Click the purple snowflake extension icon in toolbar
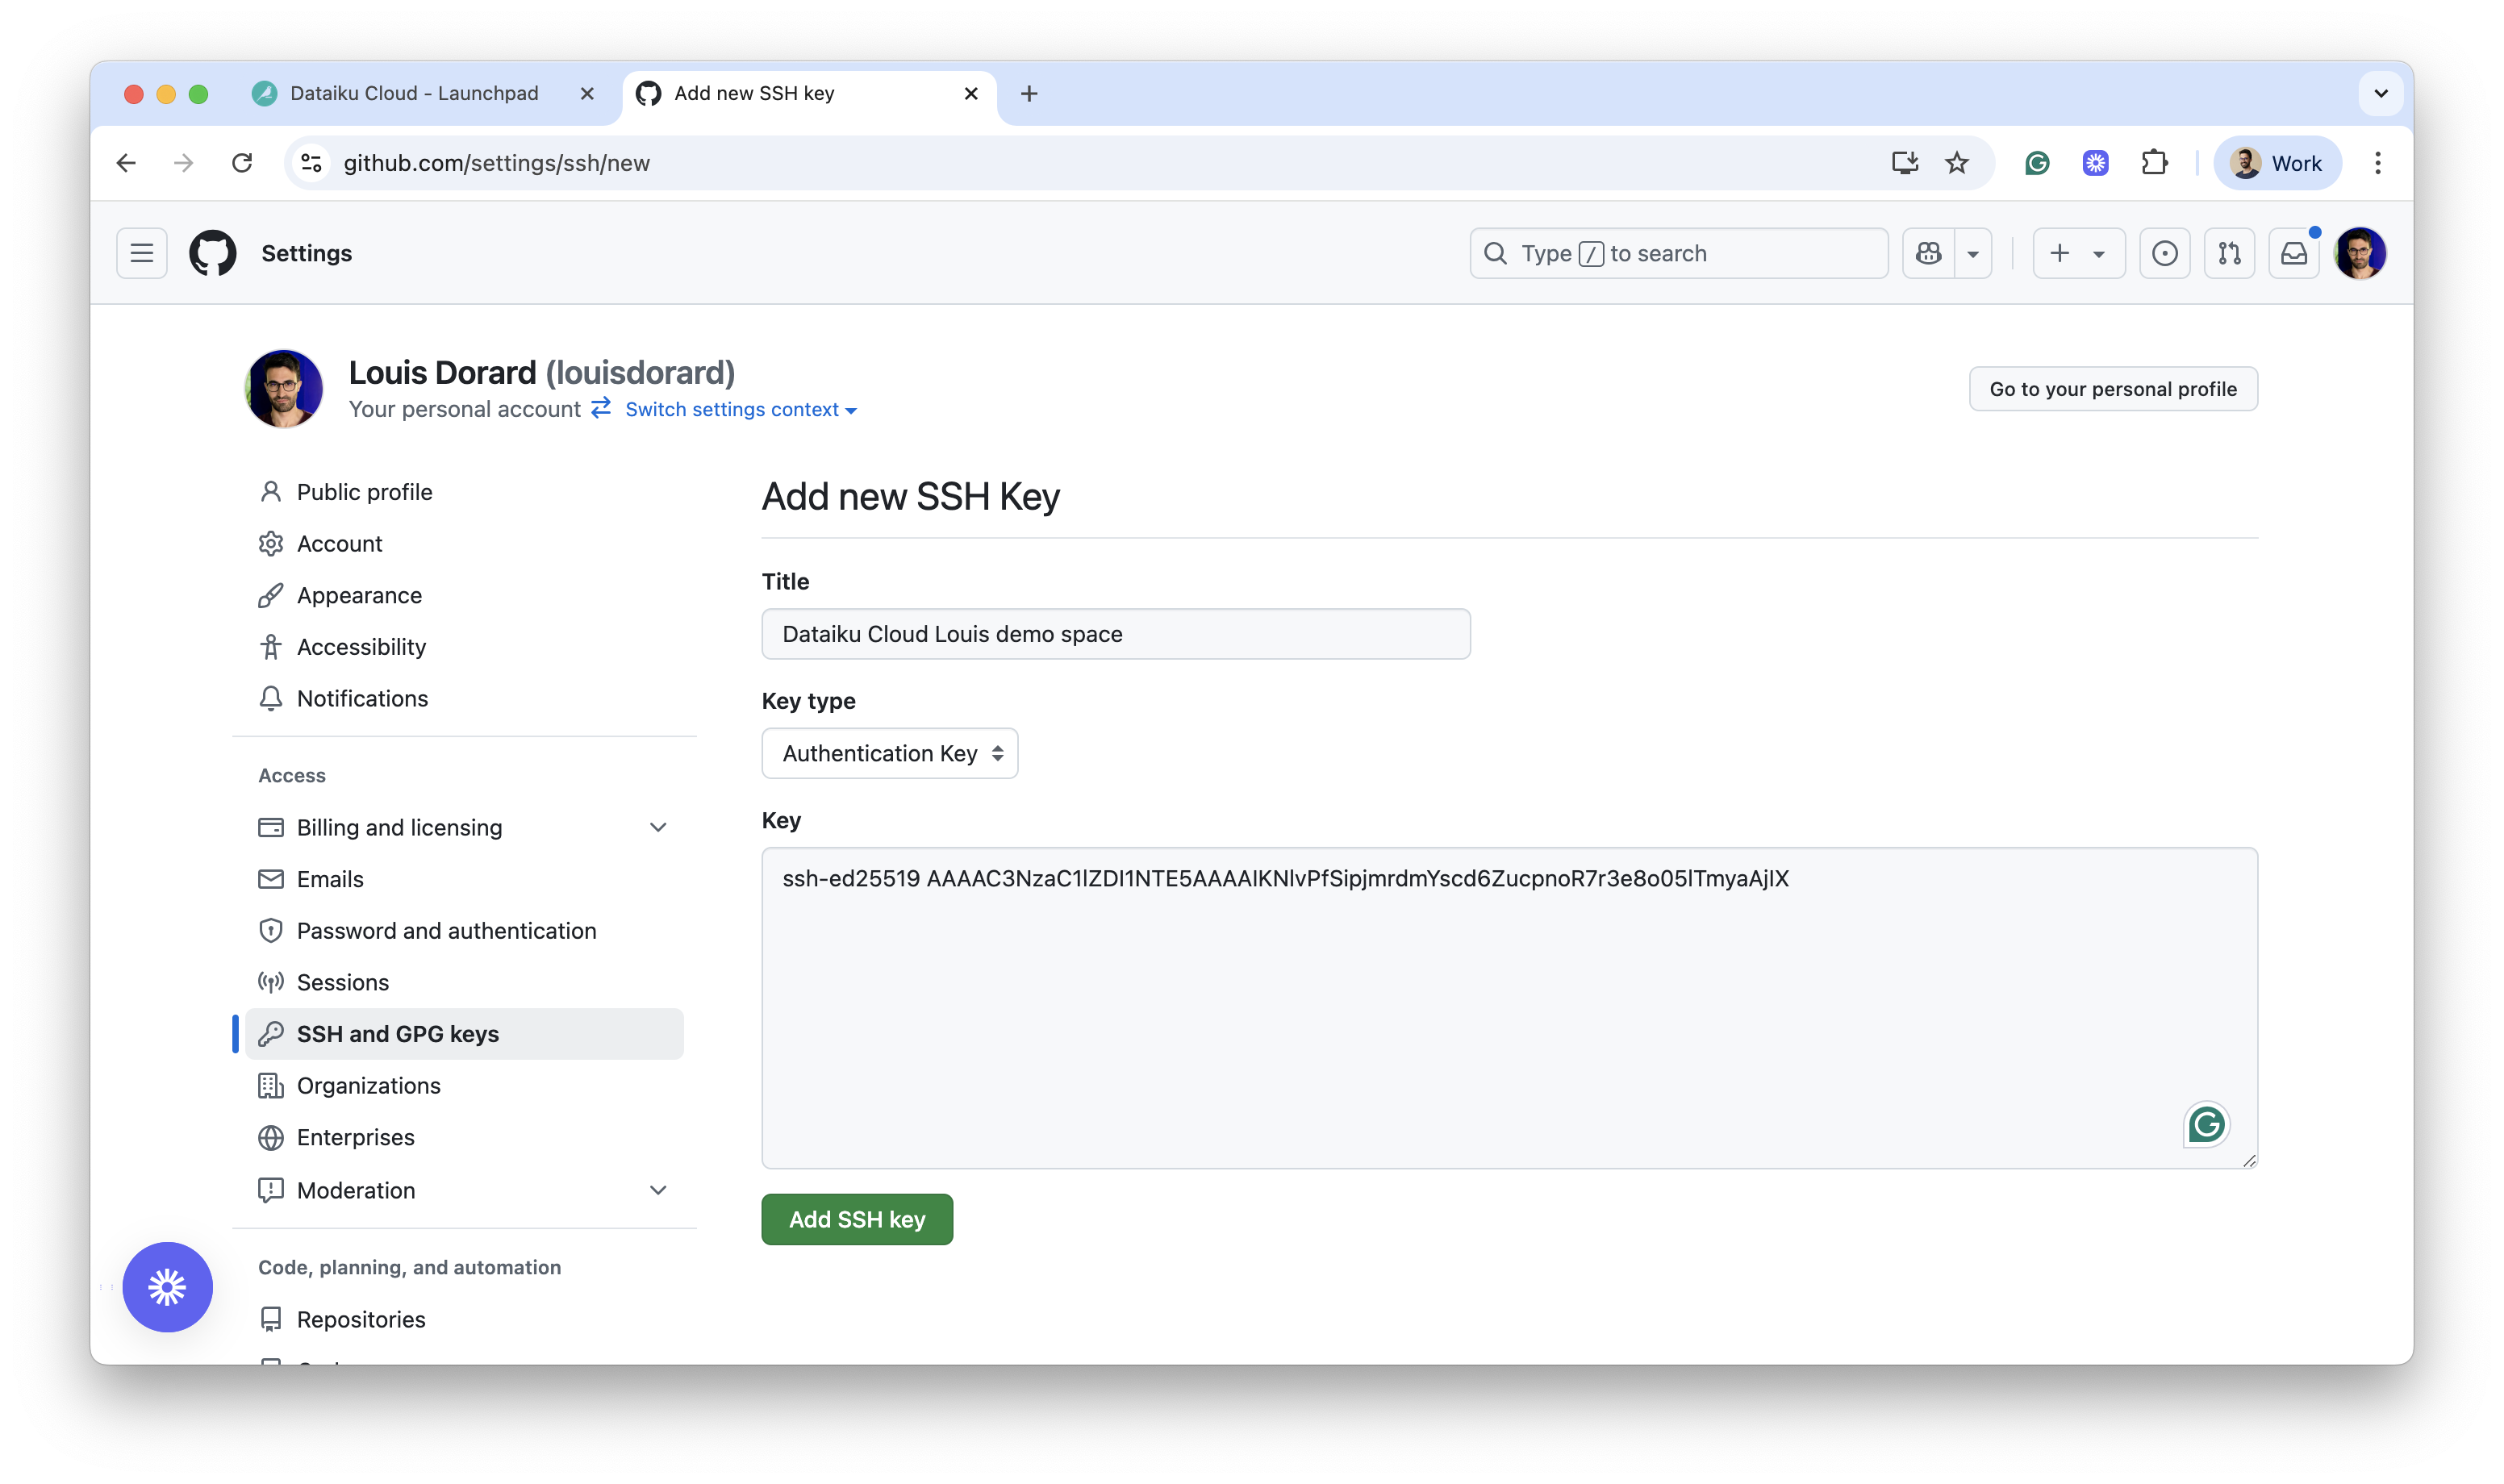The height and width of the screenshot is (1484, 2504). 2096,163
